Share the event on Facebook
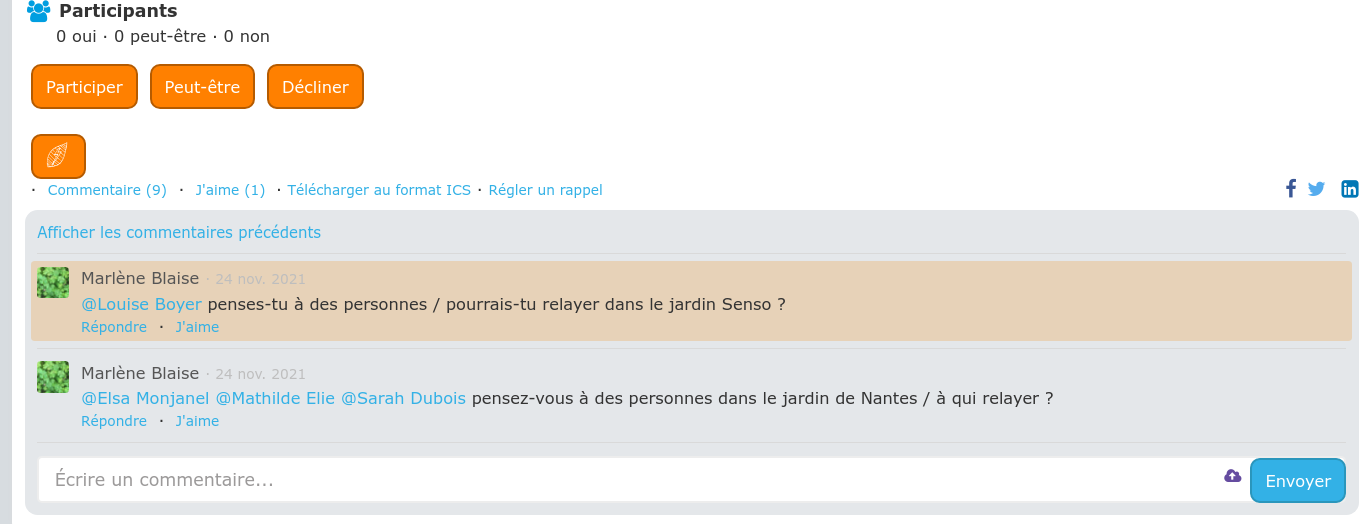 pos(1291,189)
